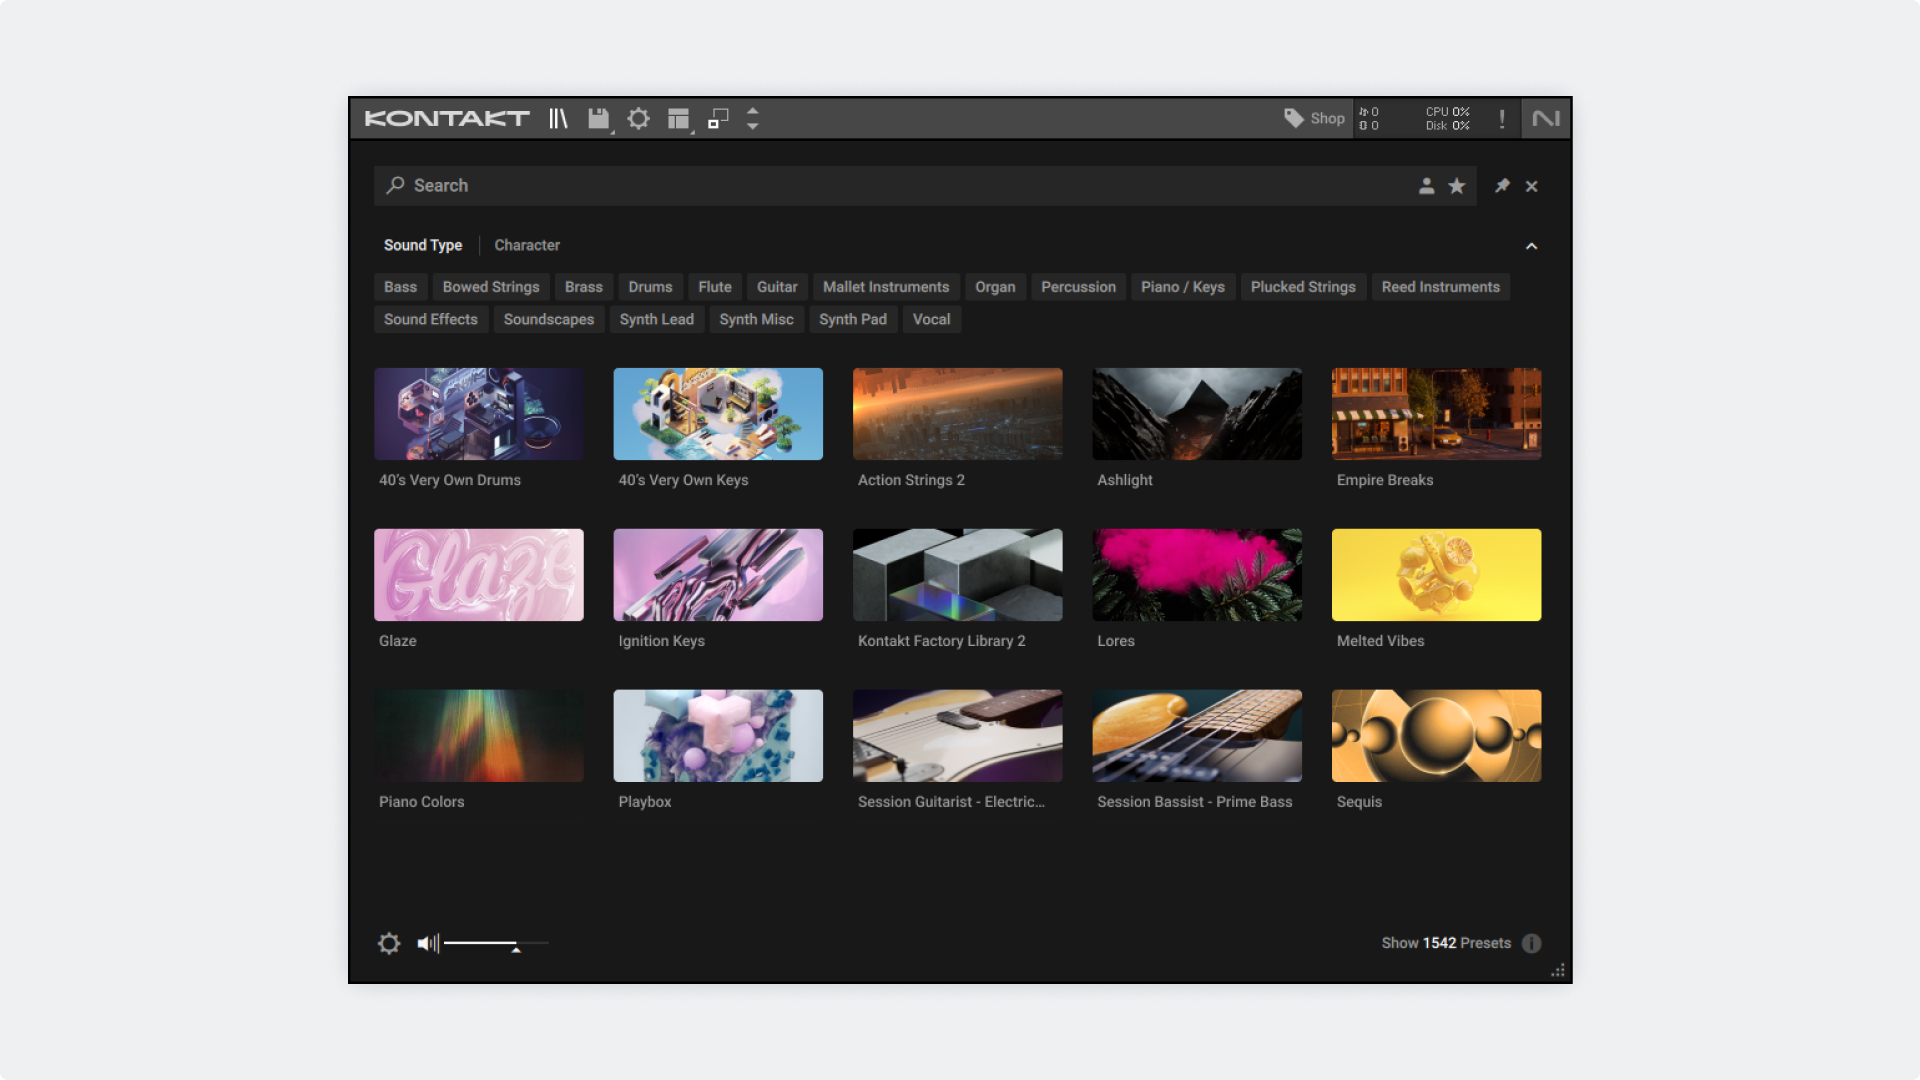Image resolution: width=1920 pixels, height=1080 pixels.
Task: Open the Sequis library
Action: pos(1437,736)
